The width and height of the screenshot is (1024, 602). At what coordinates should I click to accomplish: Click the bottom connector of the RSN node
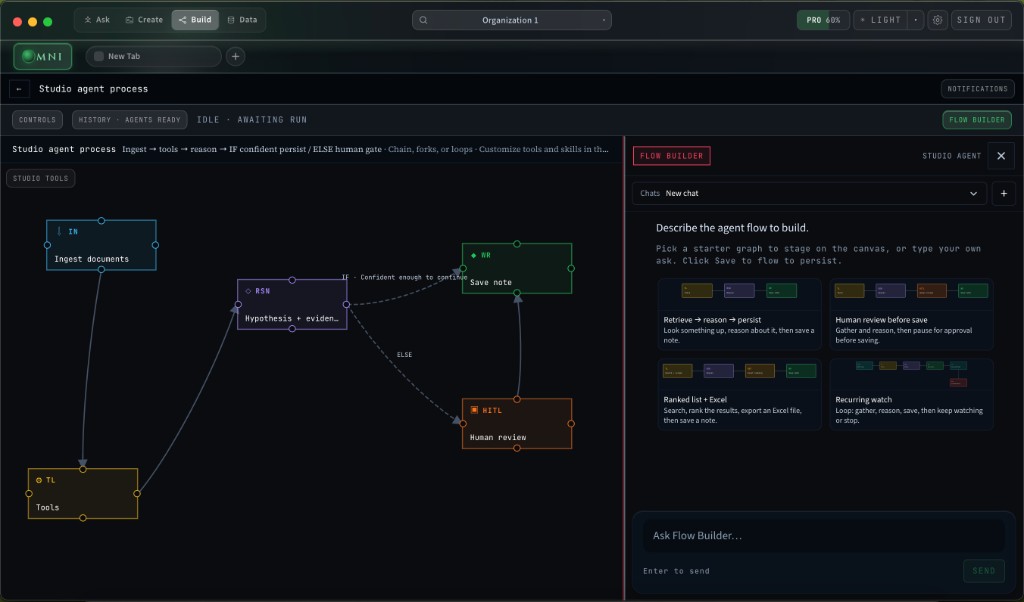click(x=292, y=328)
